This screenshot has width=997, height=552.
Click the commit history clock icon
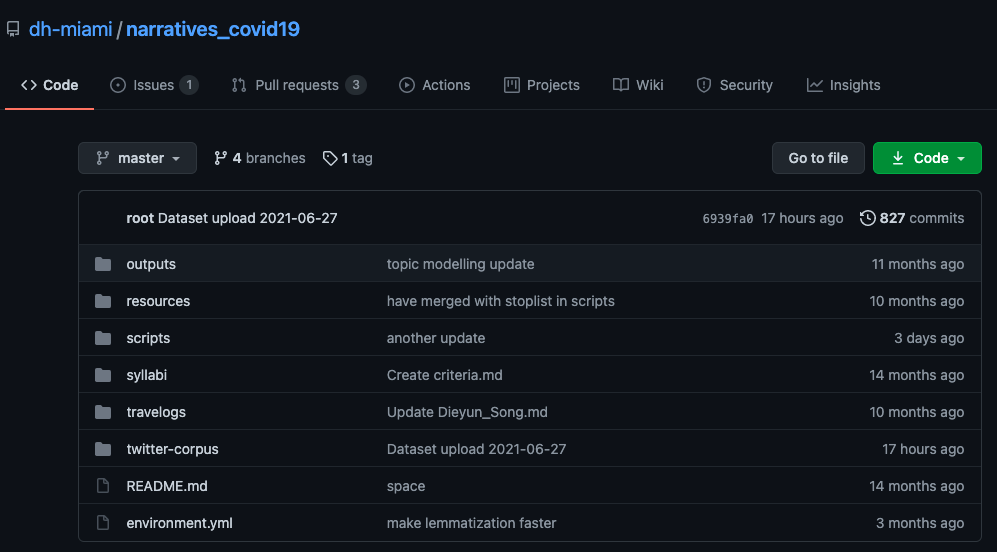point(867,218)
